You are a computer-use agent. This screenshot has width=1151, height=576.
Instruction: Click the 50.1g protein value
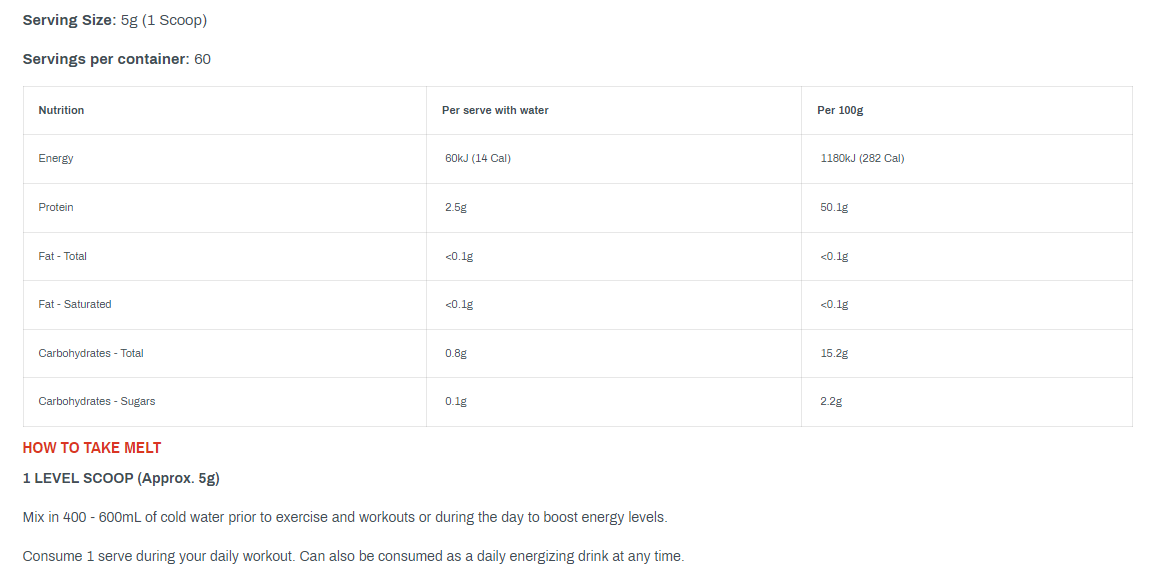pos(834,207)
